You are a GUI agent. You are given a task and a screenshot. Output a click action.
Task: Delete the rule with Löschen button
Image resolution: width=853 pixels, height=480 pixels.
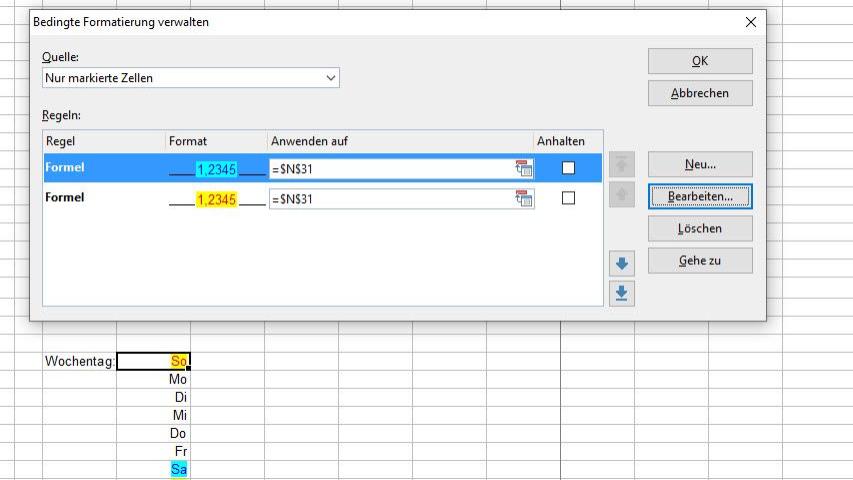pyautogui.click(x=699, y=228)
